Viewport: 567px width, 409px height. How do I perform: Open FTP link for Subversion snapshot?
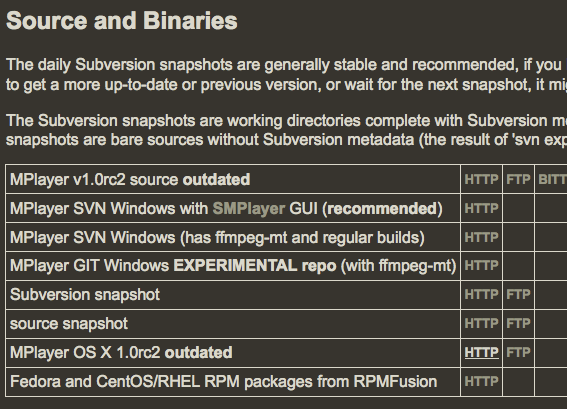click(x=518, y=294)
